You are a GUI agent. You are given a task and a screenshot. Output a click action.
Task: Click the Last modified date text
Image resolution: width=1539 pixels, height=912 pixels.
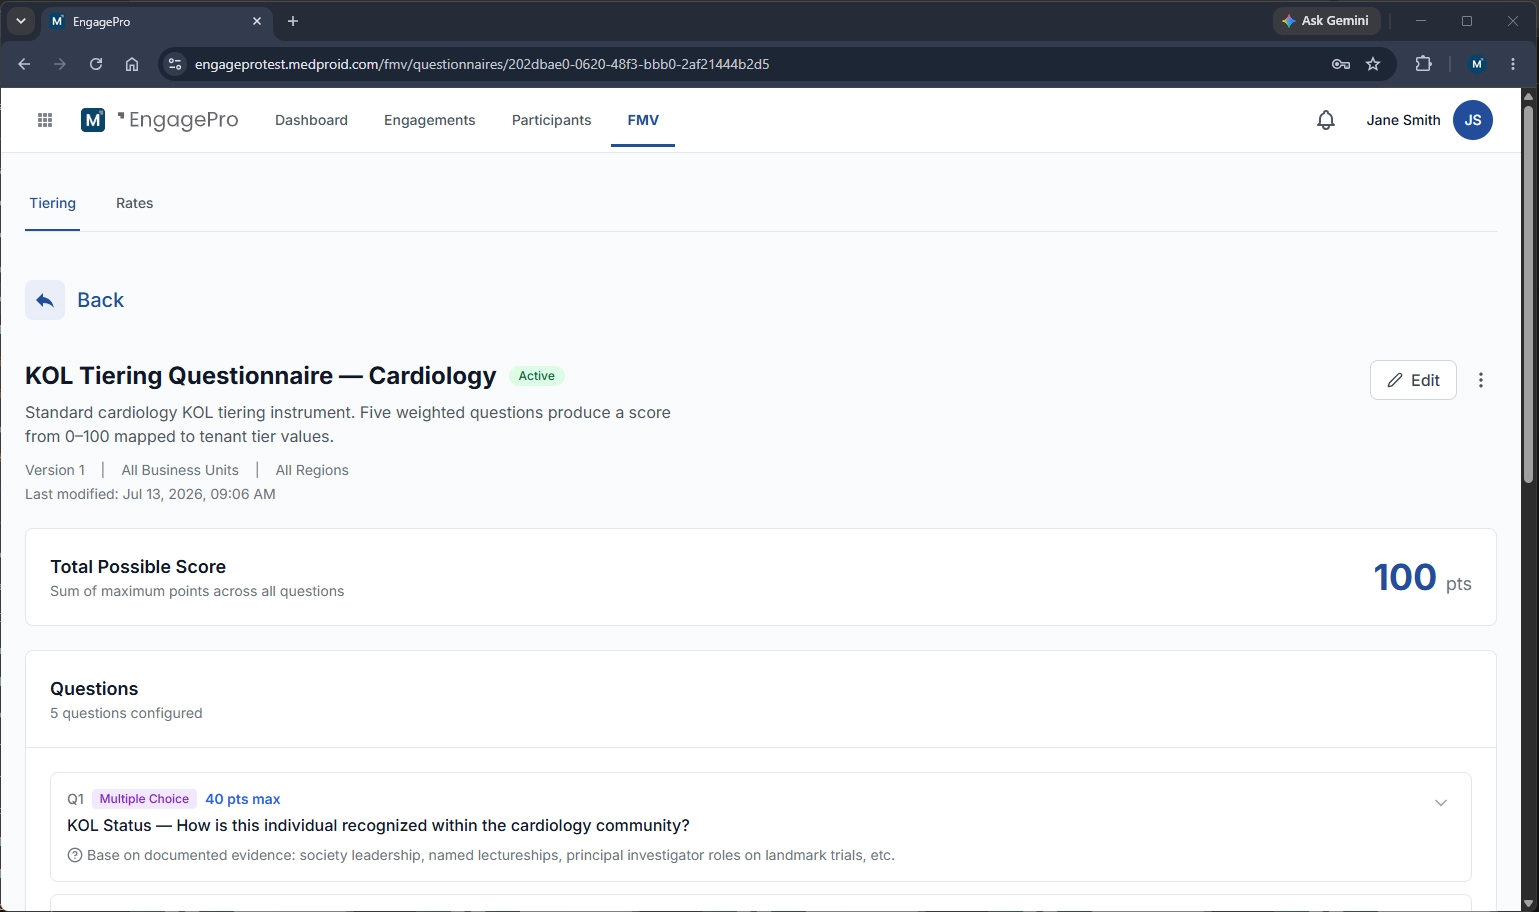click(x=150, y=494)
